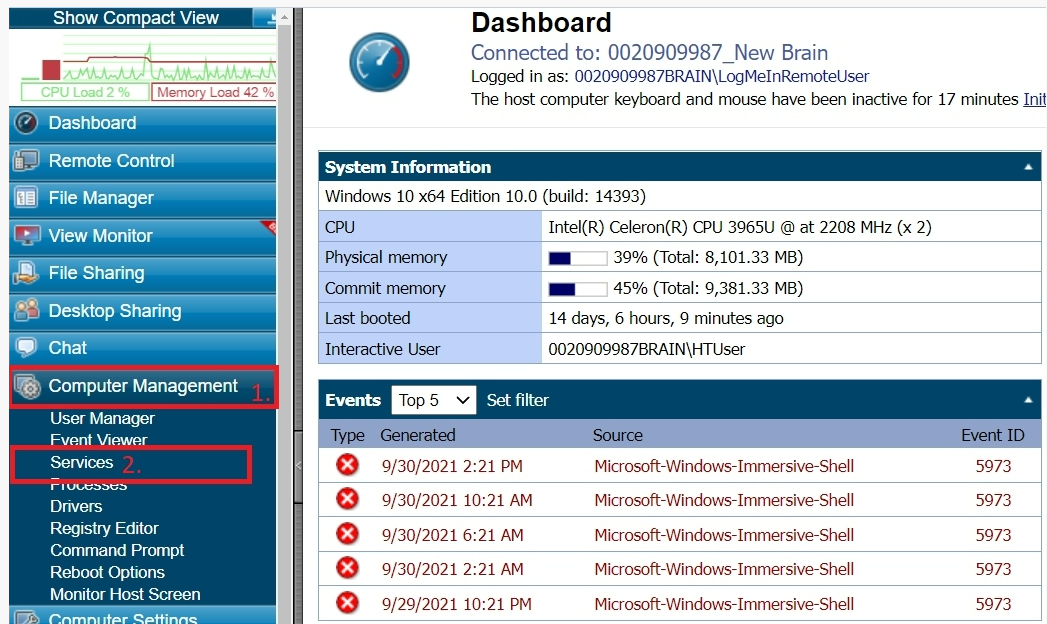Click the File Manager icon
Image resolution: width=1047 pixels, height=624 pixels.
27,198
